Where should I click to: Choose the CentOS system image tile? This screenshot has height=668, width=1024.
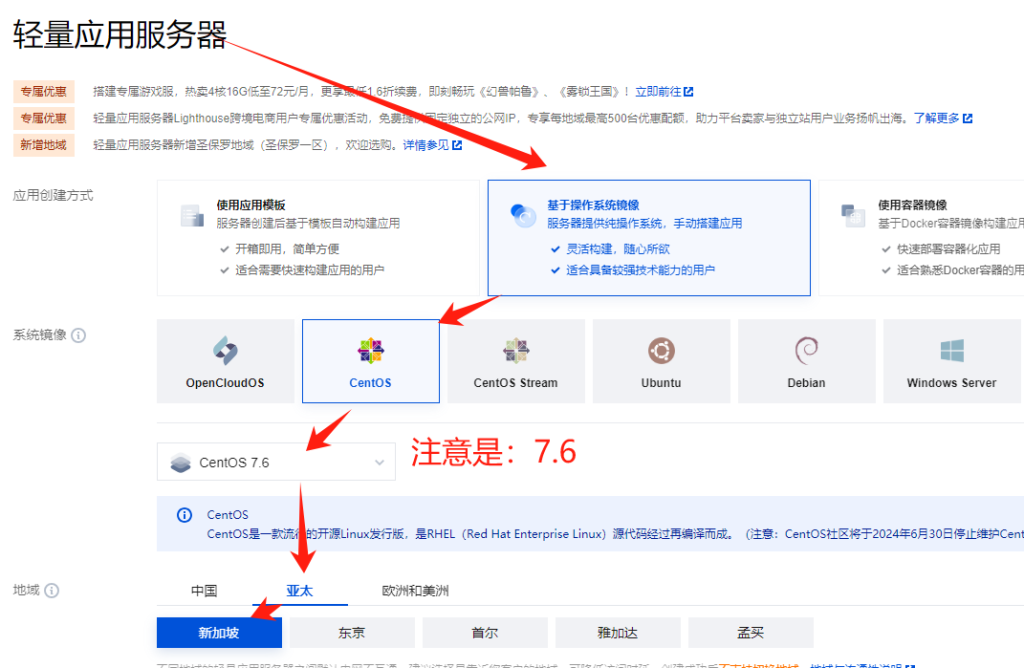coord(370,361)
